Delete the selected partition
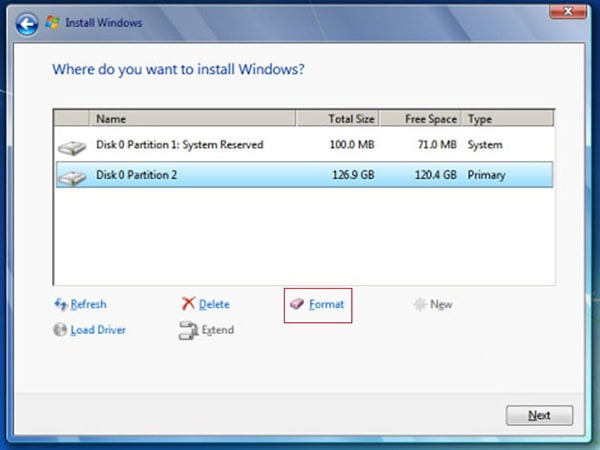Screen dimensions: 600x450 [x=214, y=305]
